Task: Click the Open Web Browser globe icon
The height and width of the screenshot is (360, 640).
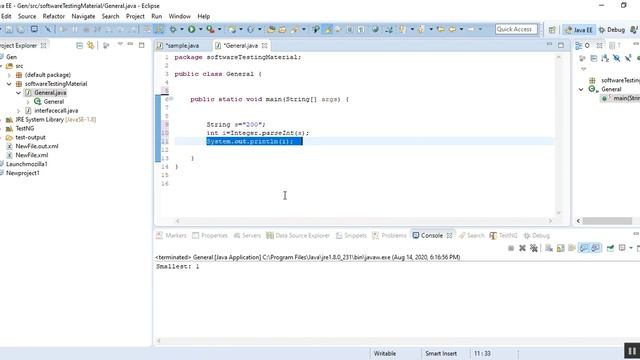Action: pyautogui.click(x=375, y=29)
